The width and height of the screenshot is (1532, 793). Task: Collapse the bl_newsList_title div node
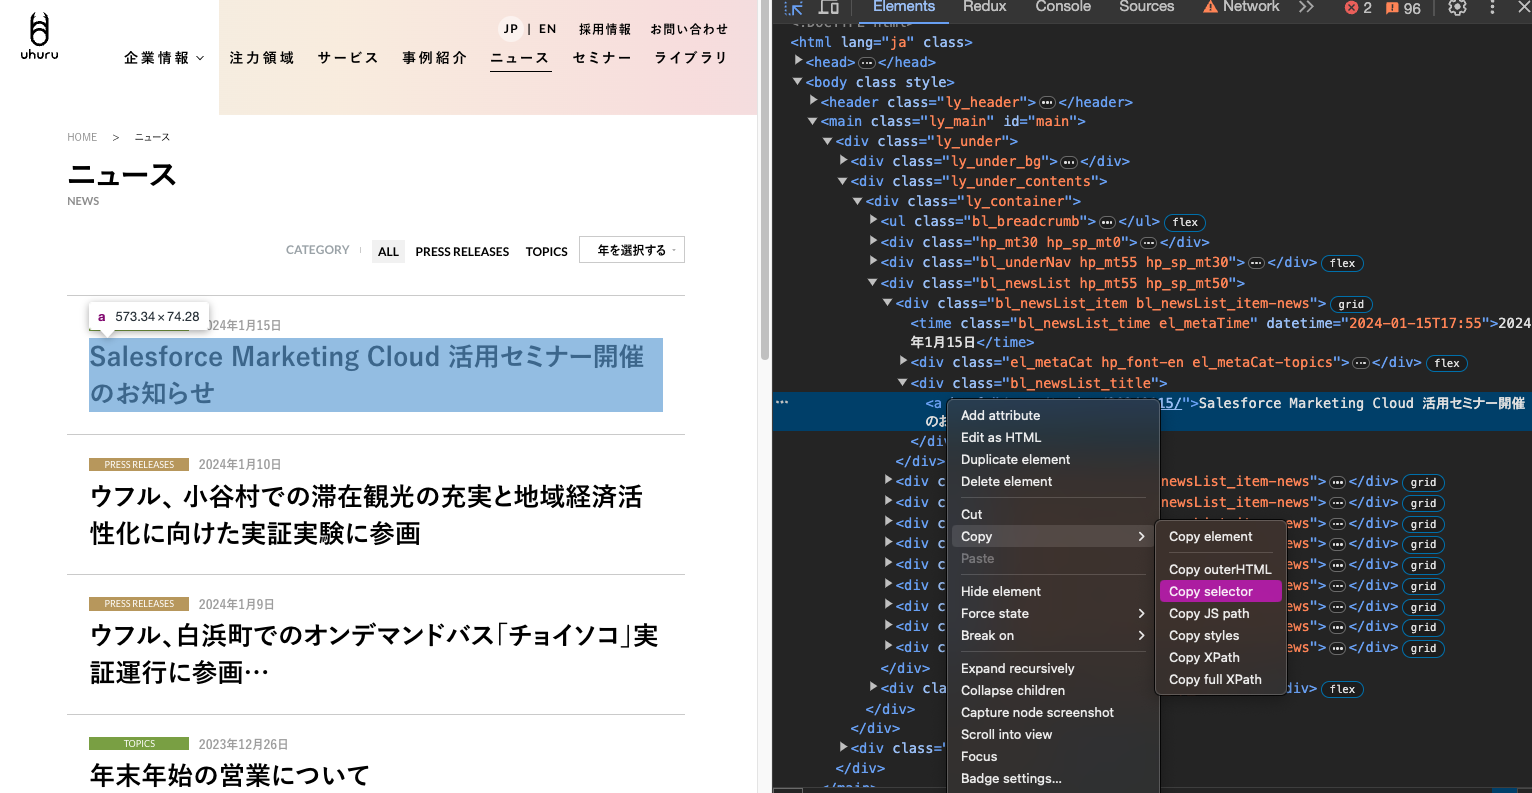click(x=903, y=383)
